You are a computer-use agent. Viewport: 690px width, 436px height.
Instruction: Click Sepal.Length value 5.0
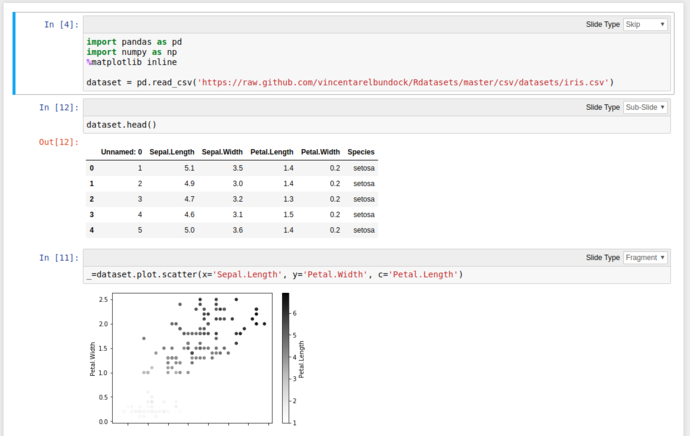click(x=189, y=230)
